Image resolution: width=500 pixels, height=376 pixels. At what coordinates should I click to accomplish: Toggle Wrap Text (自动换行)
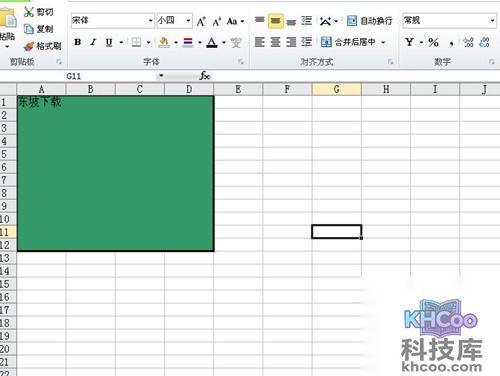tap(369, 21)
